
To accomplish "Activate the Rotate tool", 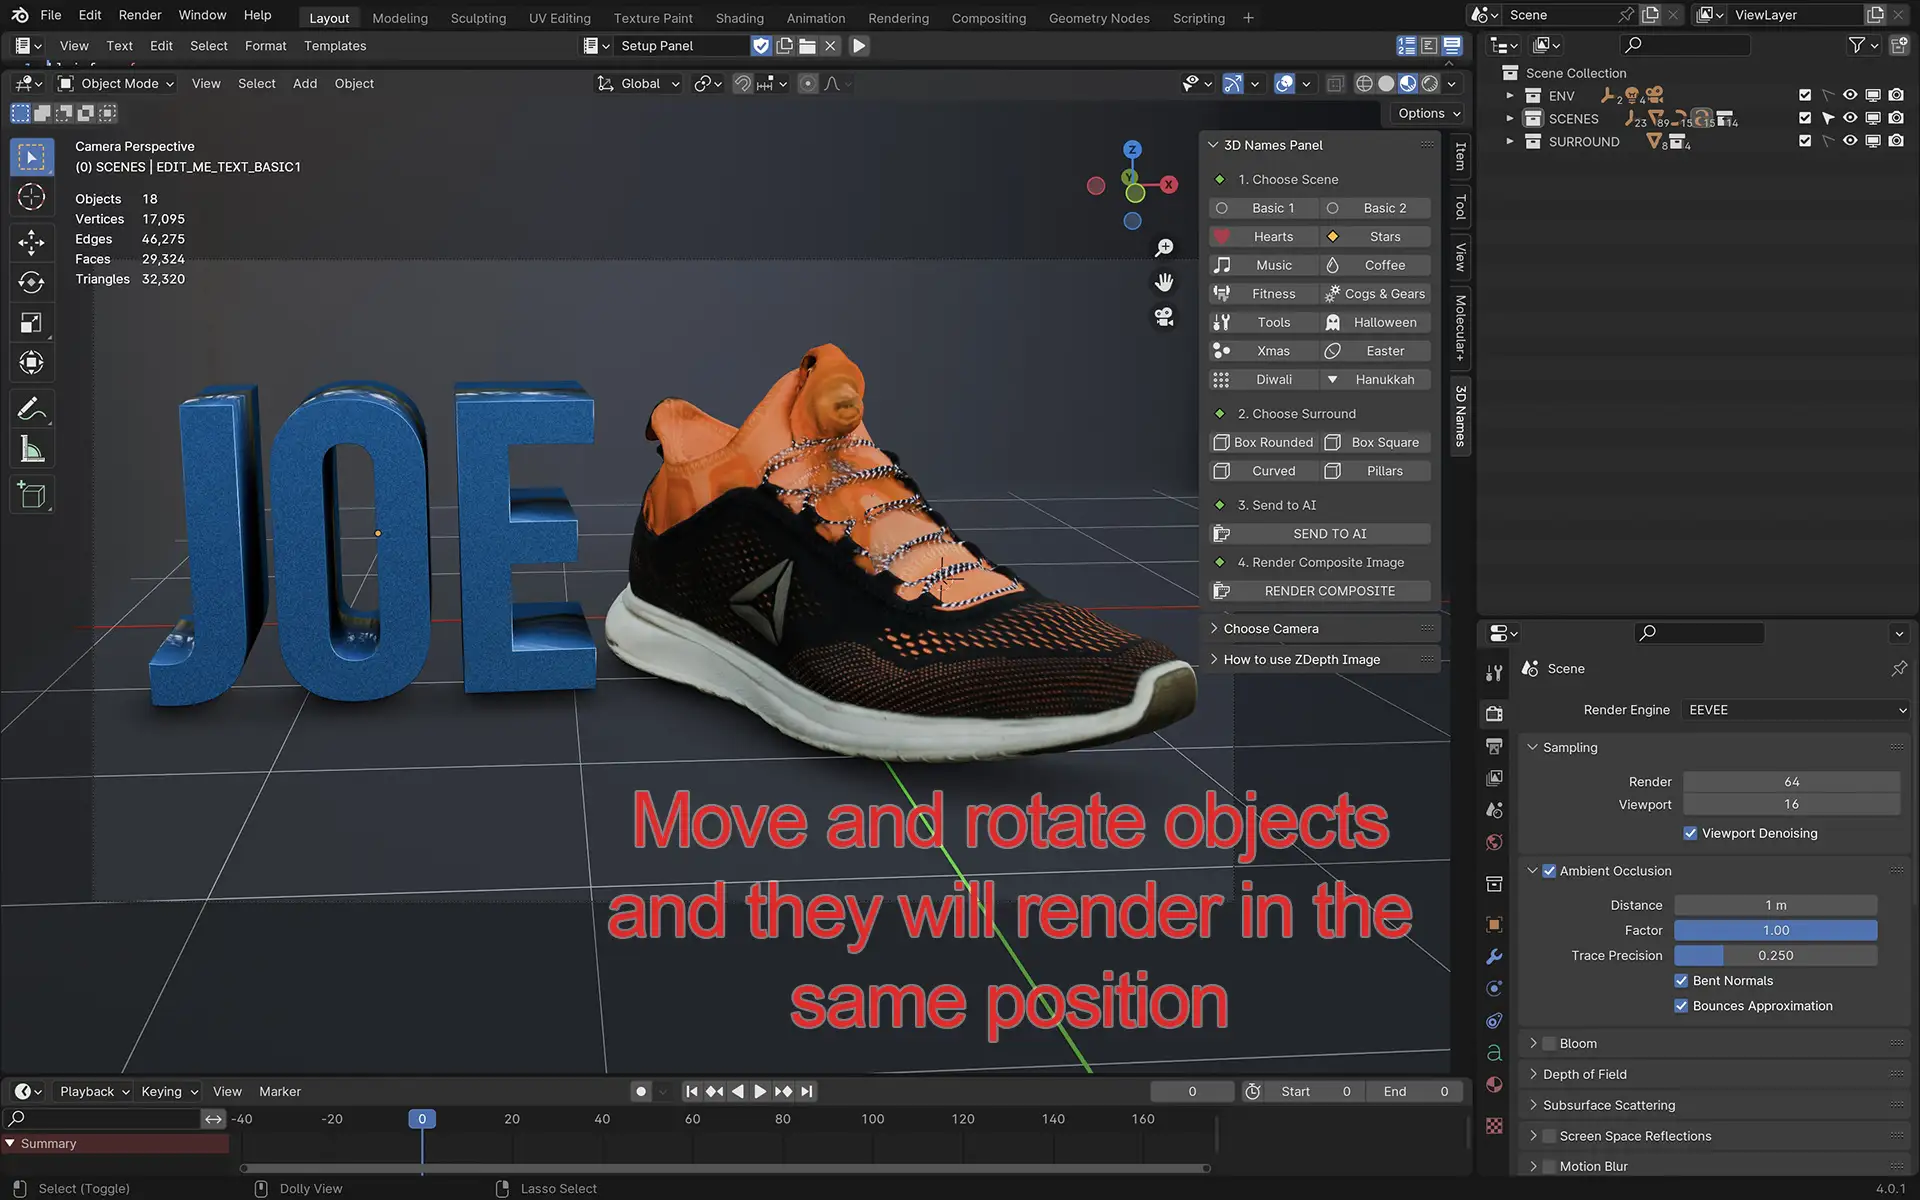I will (31, 282).
